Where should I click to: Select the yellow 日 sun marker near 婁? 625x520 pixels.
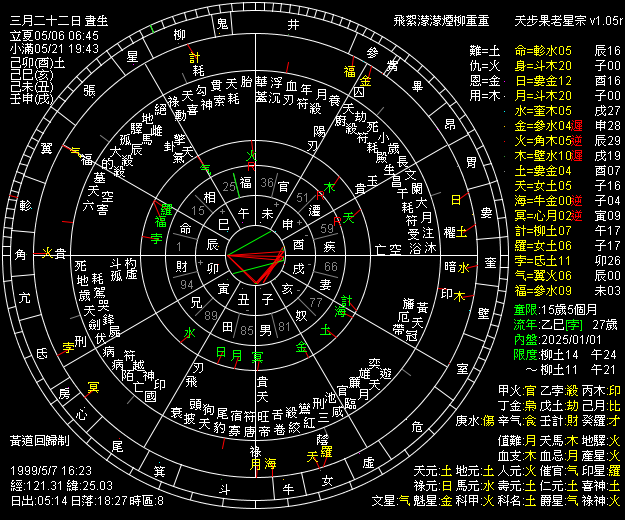click(458, 200)
